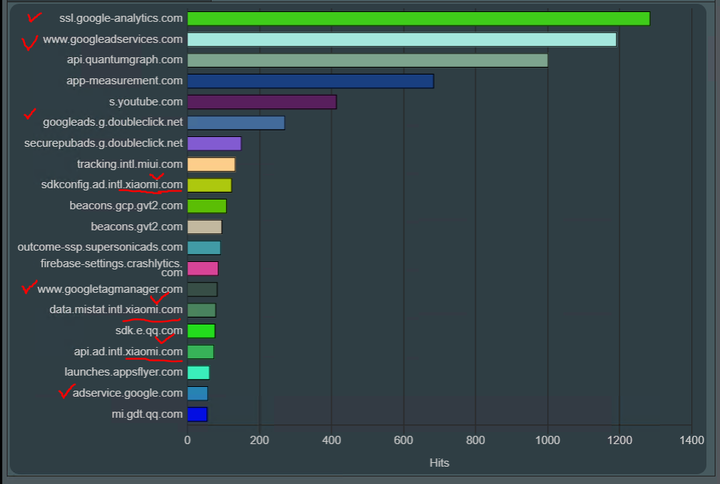This screenshot has height=484, width=720.
Task: Click the googleads.g.doubleclick.net label
Action: (112, 122)
